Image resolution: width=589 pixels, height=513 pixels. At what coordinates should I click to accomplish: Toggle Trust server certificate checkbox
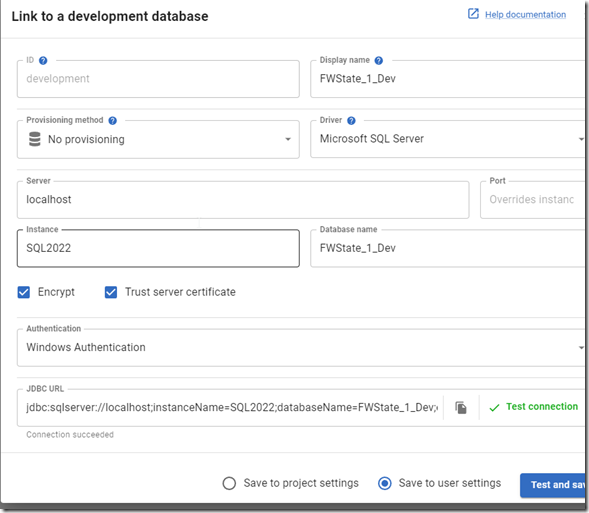pyautogui.click(x=111, y=292)
